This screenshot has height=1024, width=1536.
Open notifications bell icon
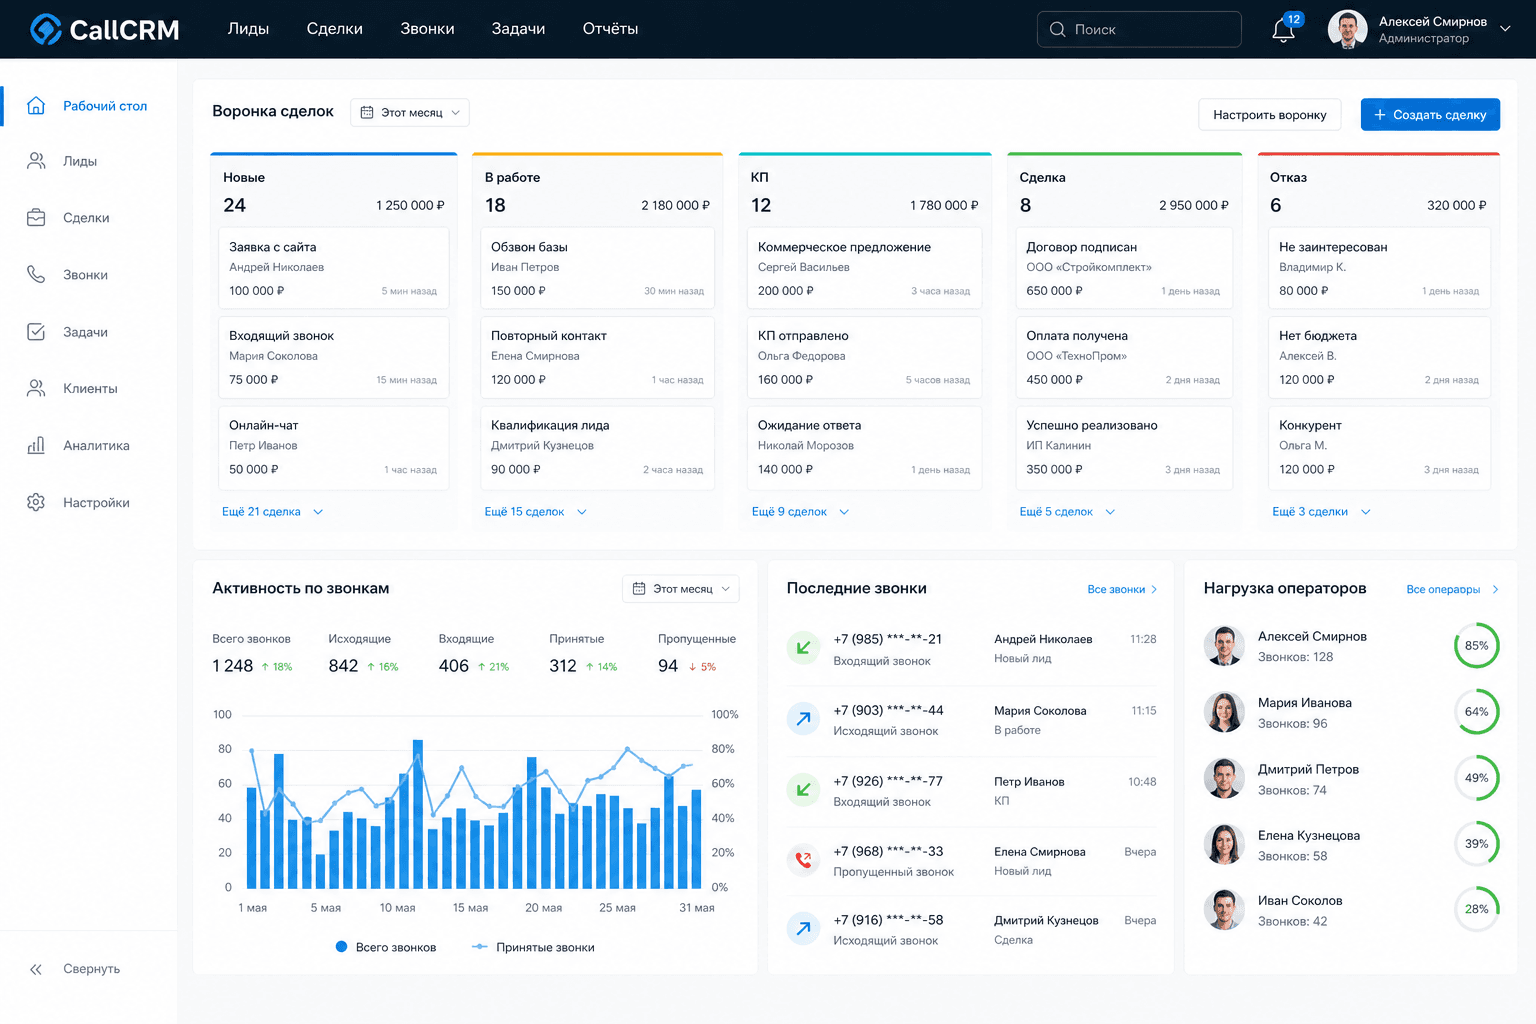click(1283, 30)
